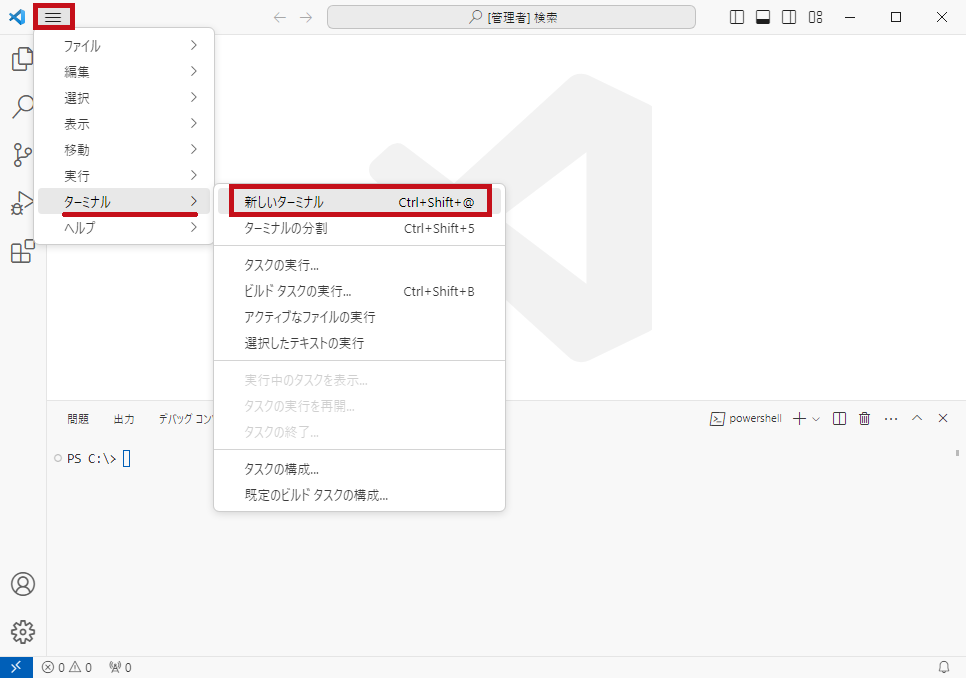Toggle the primary side bar layout icon
The width and height of the screenshot is (966, 678).
click(737, 17)
